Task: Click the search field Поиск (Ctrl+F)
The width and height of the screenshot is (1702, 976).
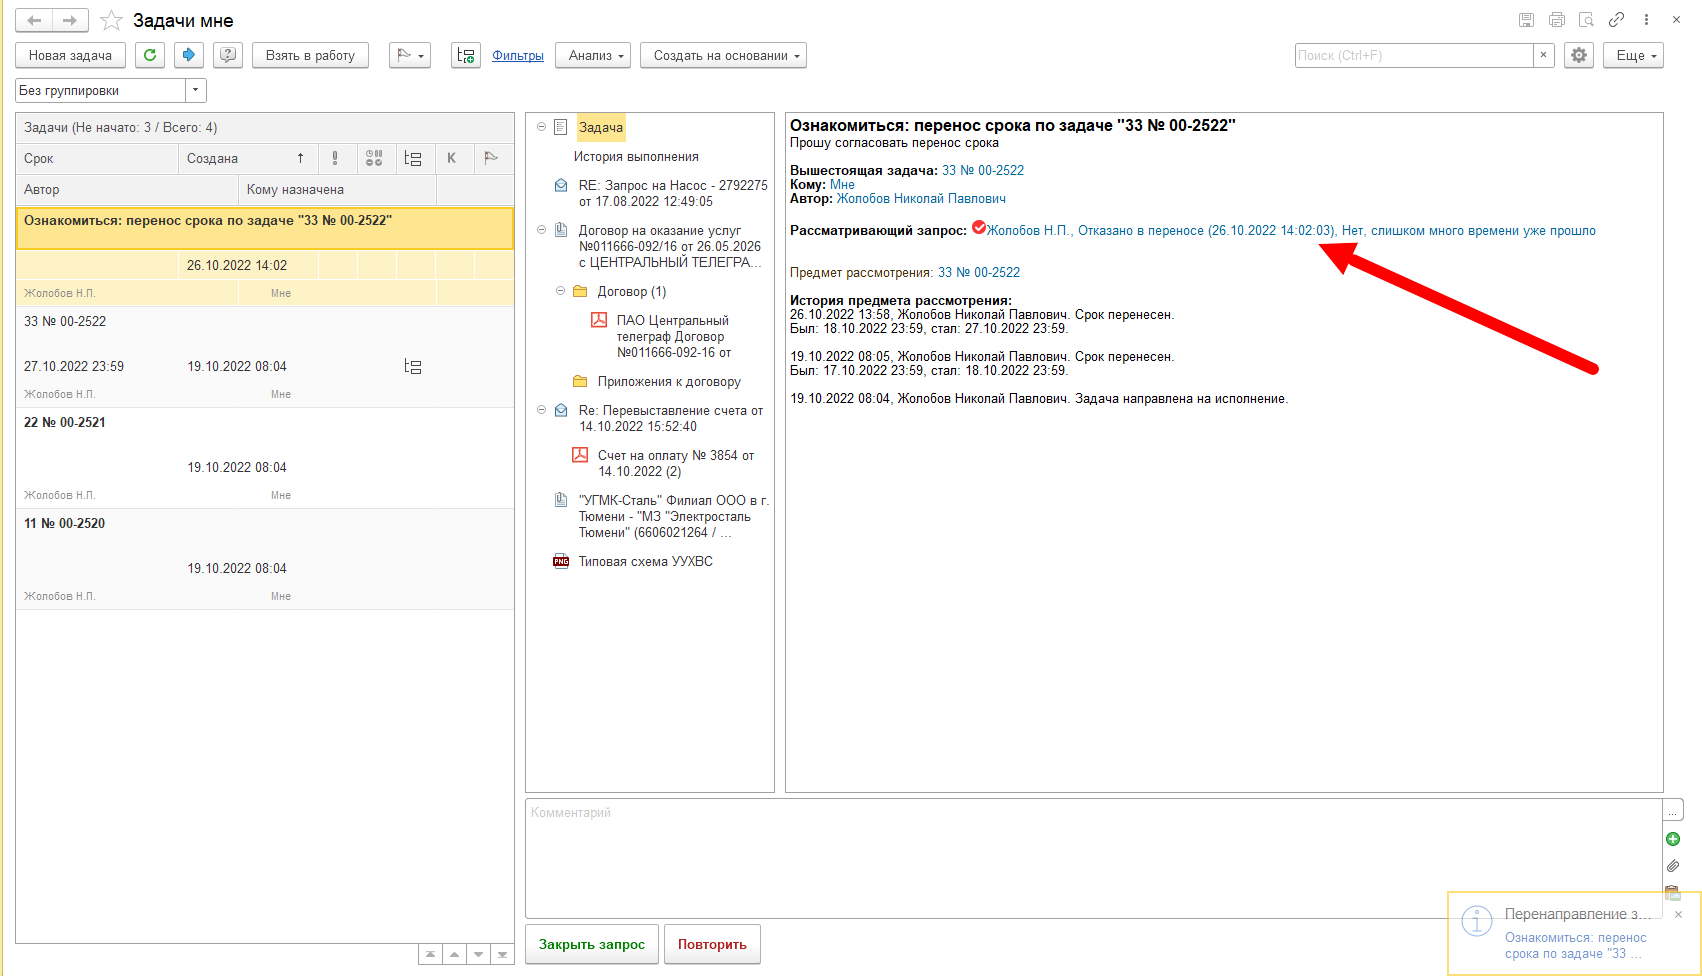Action: point(1414,55)
